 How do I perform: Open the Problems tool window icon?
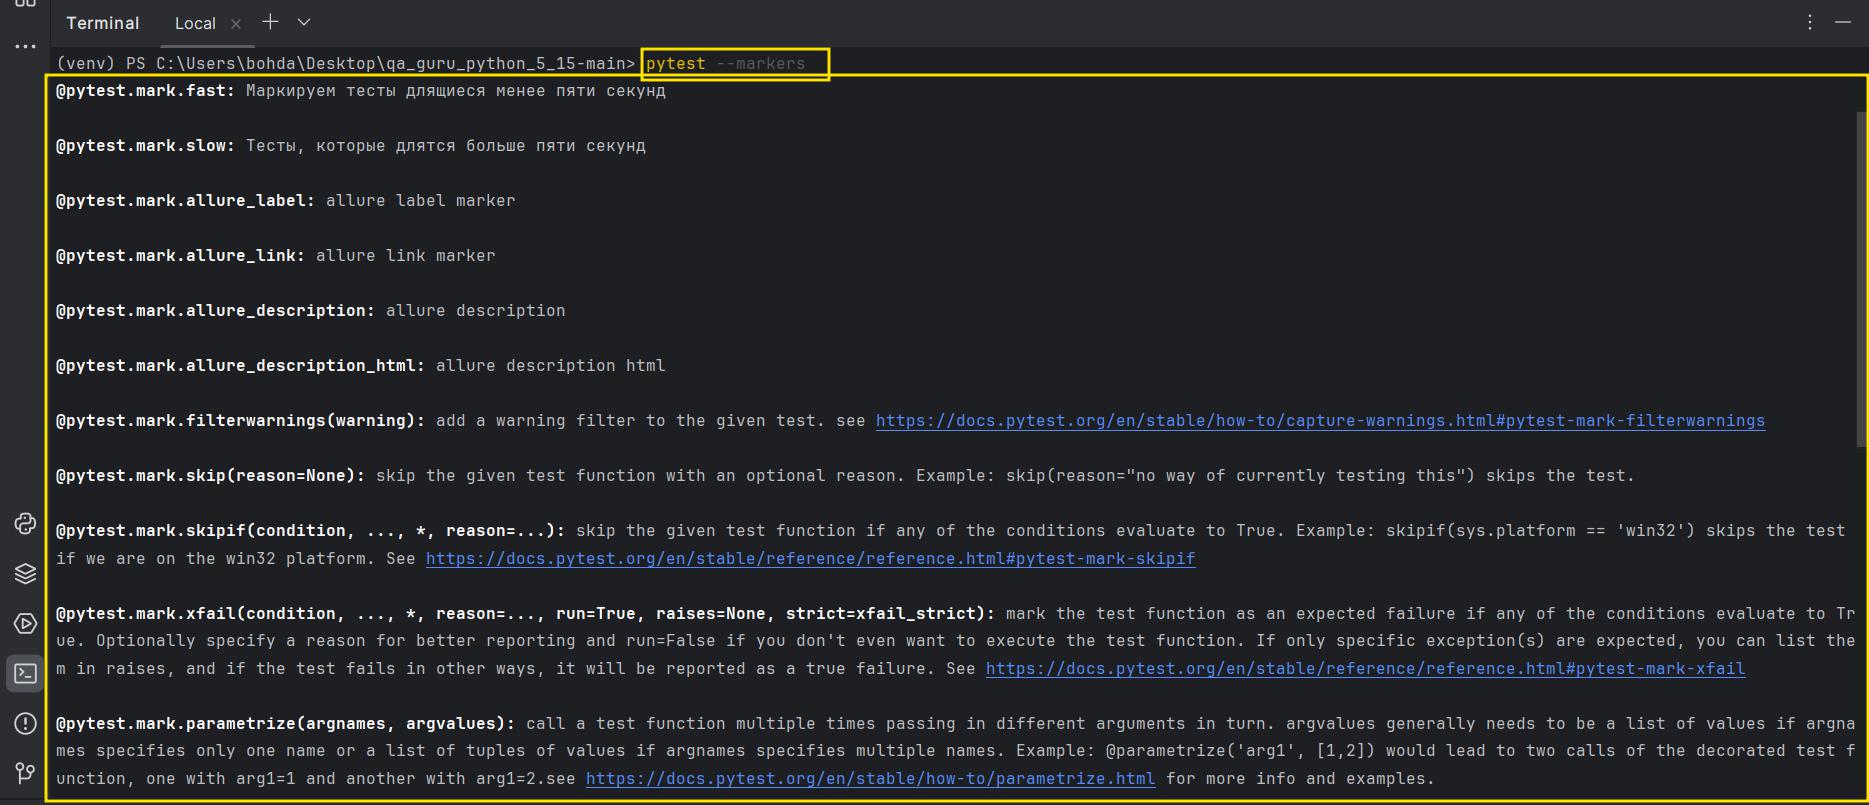pos(25,723)
